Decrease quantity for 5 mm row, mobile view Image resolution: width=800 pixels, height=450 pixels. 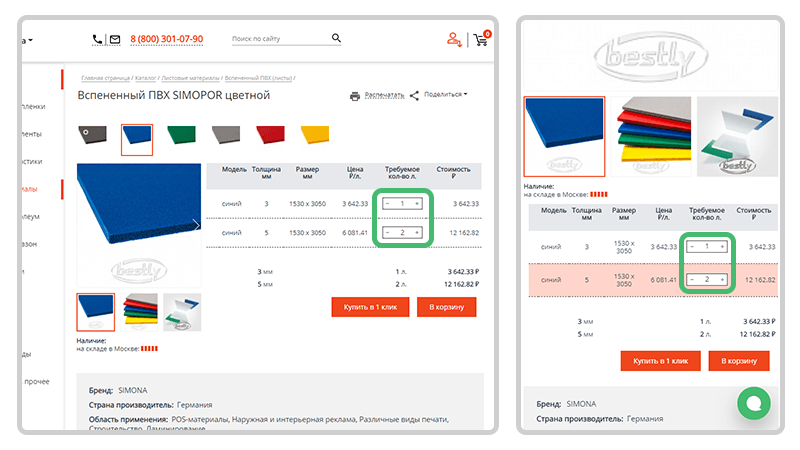(x=692, y=279)
